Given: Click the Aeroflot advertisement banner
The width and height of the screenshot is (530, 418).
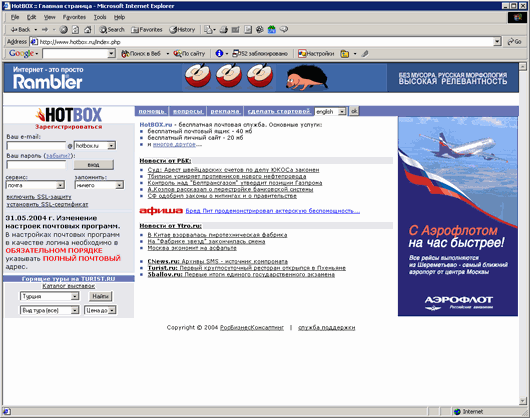Looking at the screenshot, I should 458,217.
